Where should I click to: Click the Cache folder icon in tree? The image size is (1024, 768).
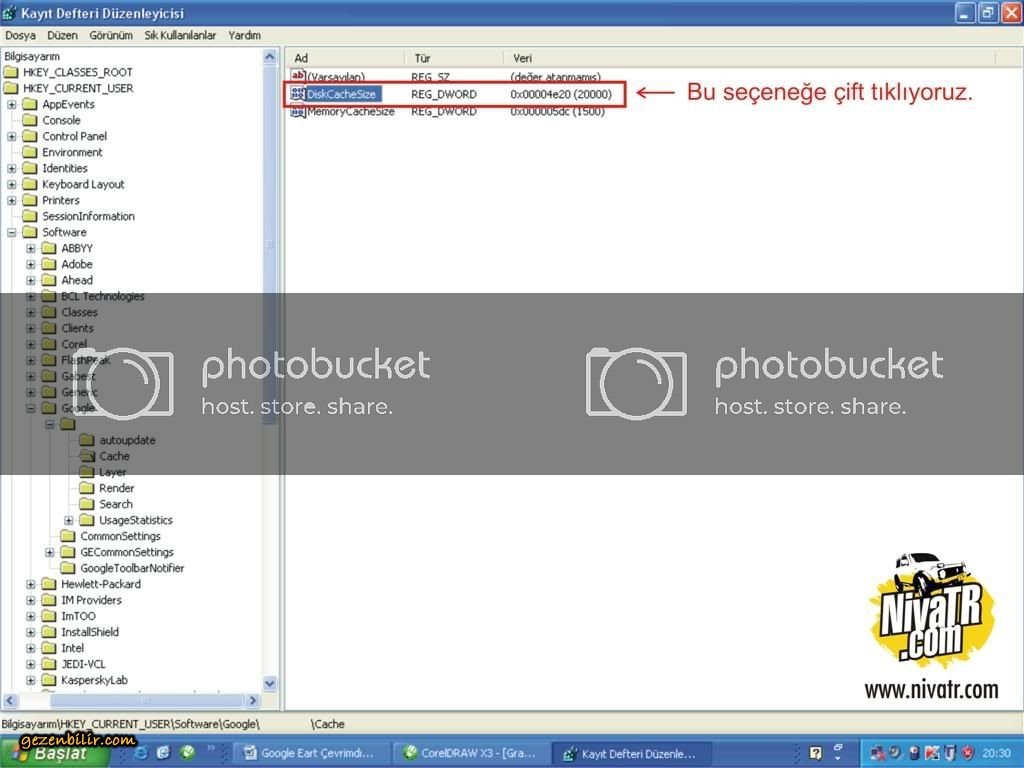(86, 456)
